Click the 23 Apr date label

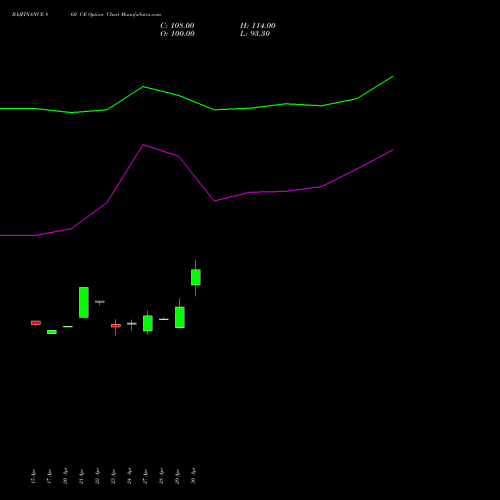tap(113, 476)
